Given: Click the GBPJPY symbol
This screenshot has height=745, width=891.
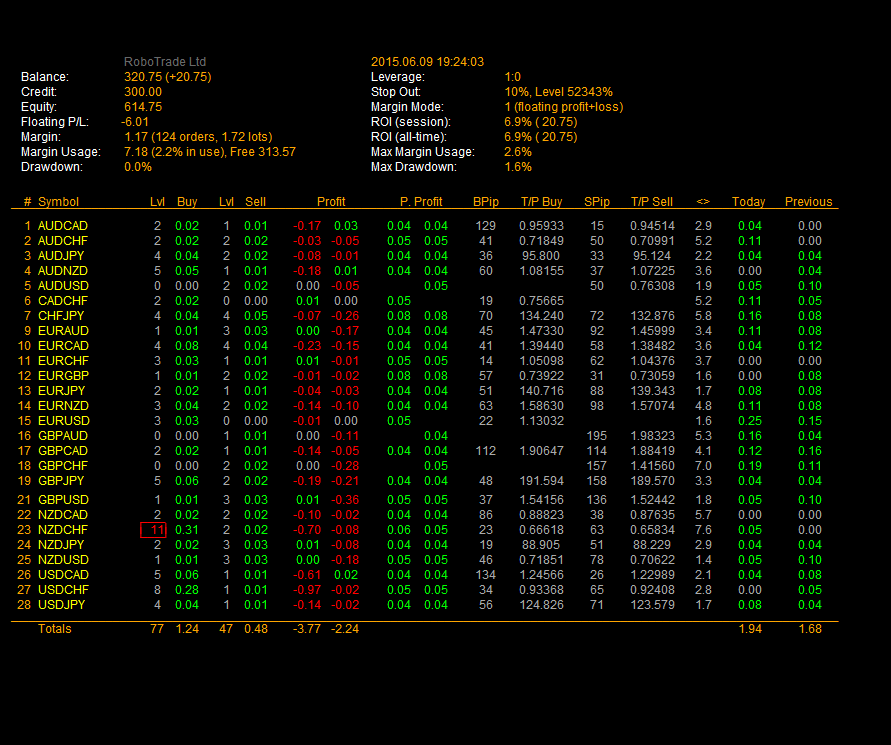Looking at the screenshot, I should click(61, 481).
